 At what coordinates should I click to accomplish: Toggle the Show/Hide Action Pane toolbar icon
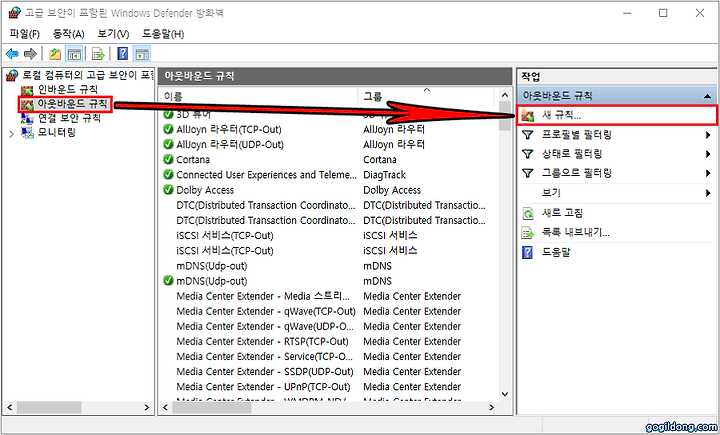(x=142, y=54)
